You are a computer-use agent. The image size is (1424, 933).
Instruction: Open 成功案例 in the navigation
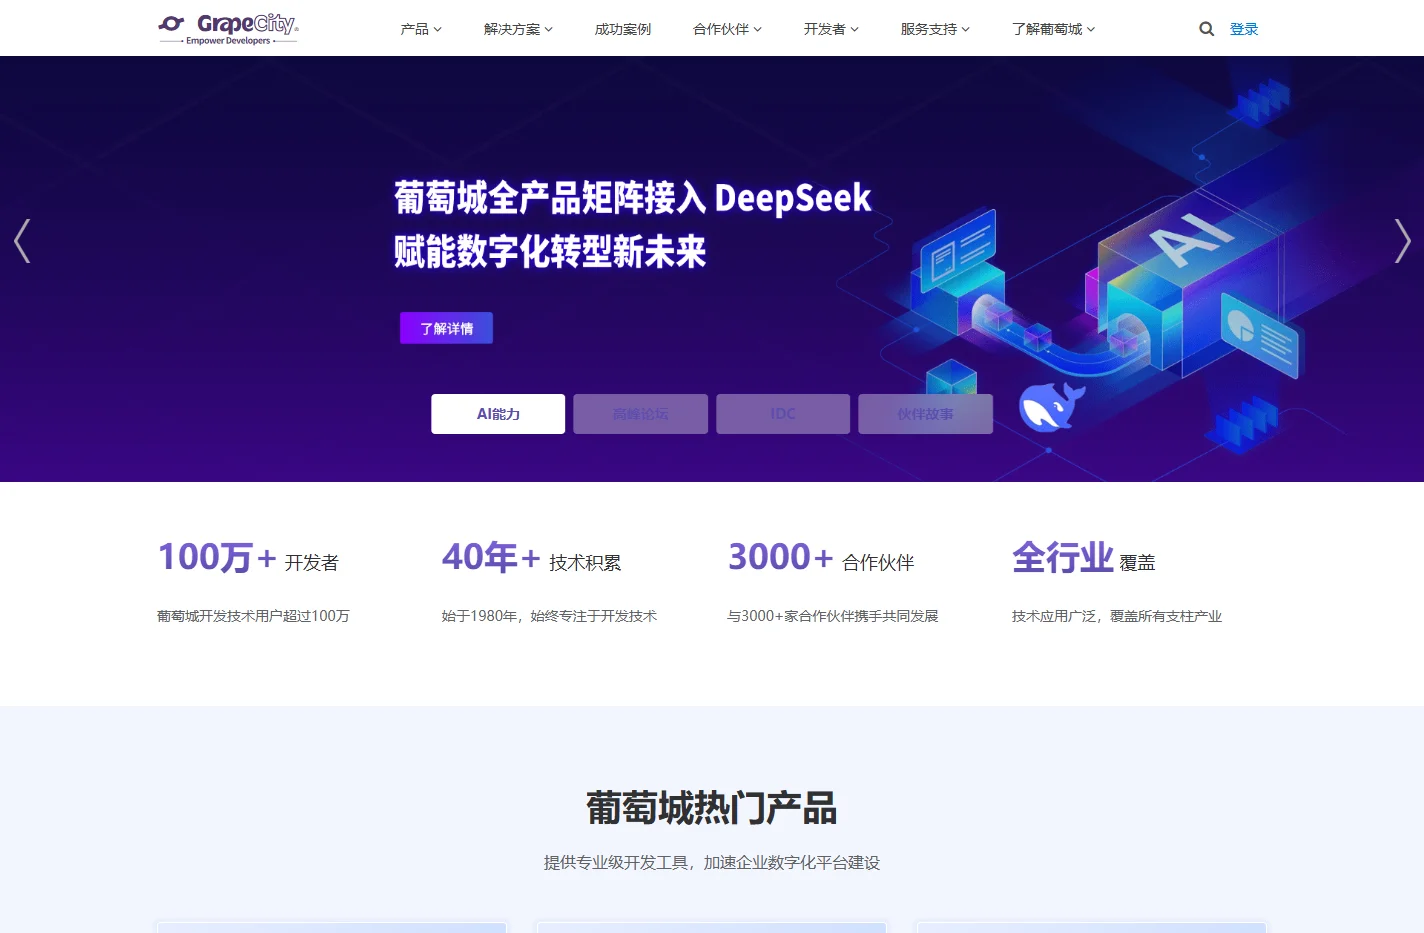pyautogui.click(x=623, y=29)
